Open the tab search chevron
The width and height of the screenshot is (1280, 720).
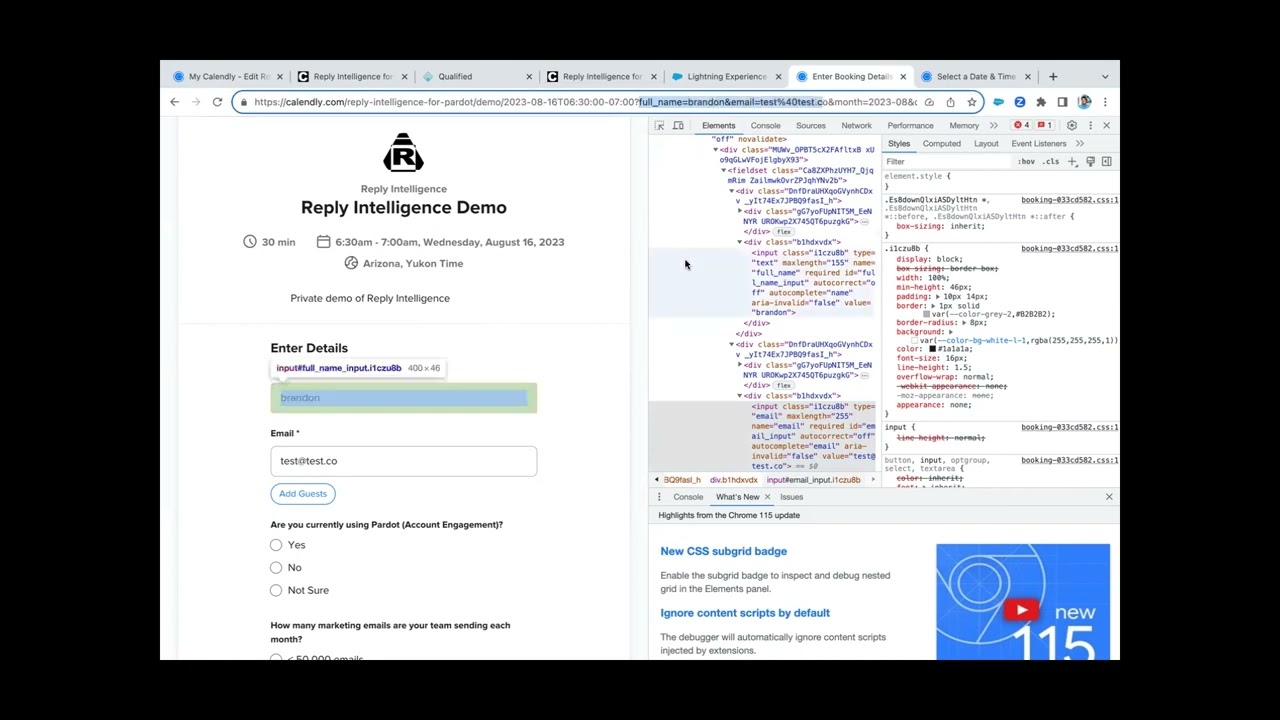click(1105, 76)
